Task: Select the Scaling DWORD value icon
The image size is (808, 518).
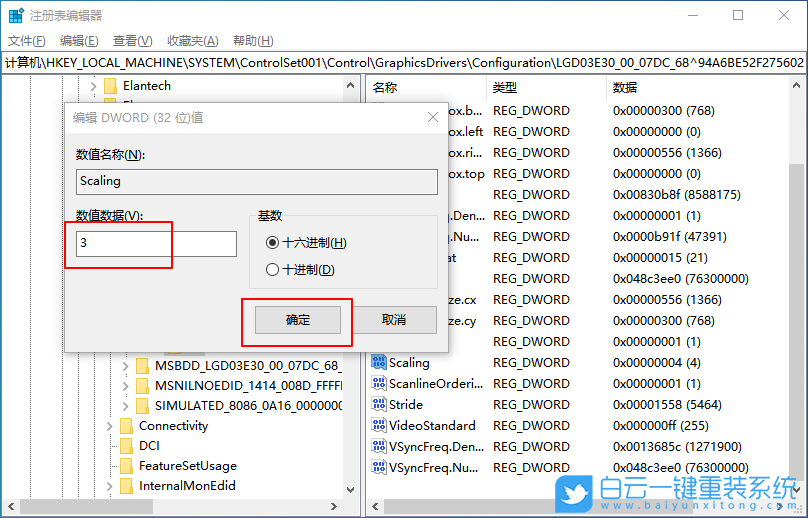Action: point(379,362)
